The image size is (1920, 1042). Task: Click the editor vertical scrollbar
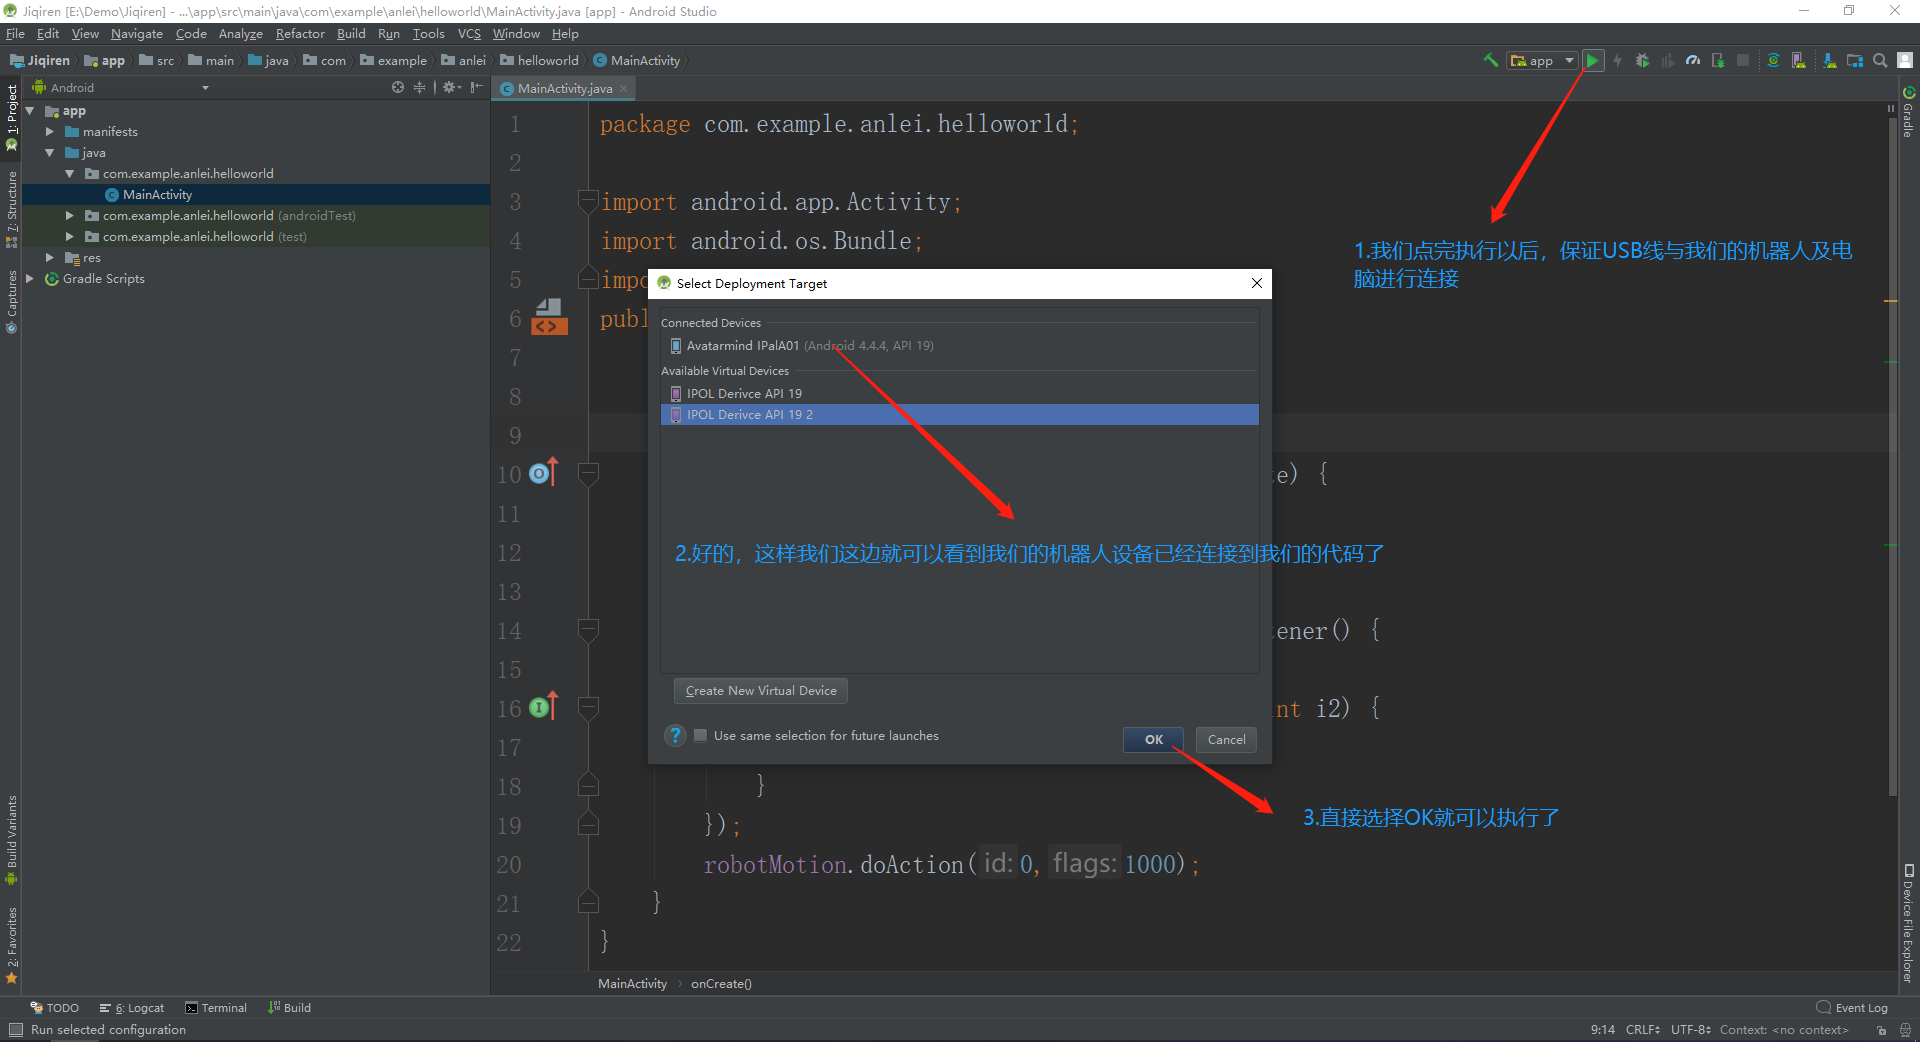[x=1892, y=455]
